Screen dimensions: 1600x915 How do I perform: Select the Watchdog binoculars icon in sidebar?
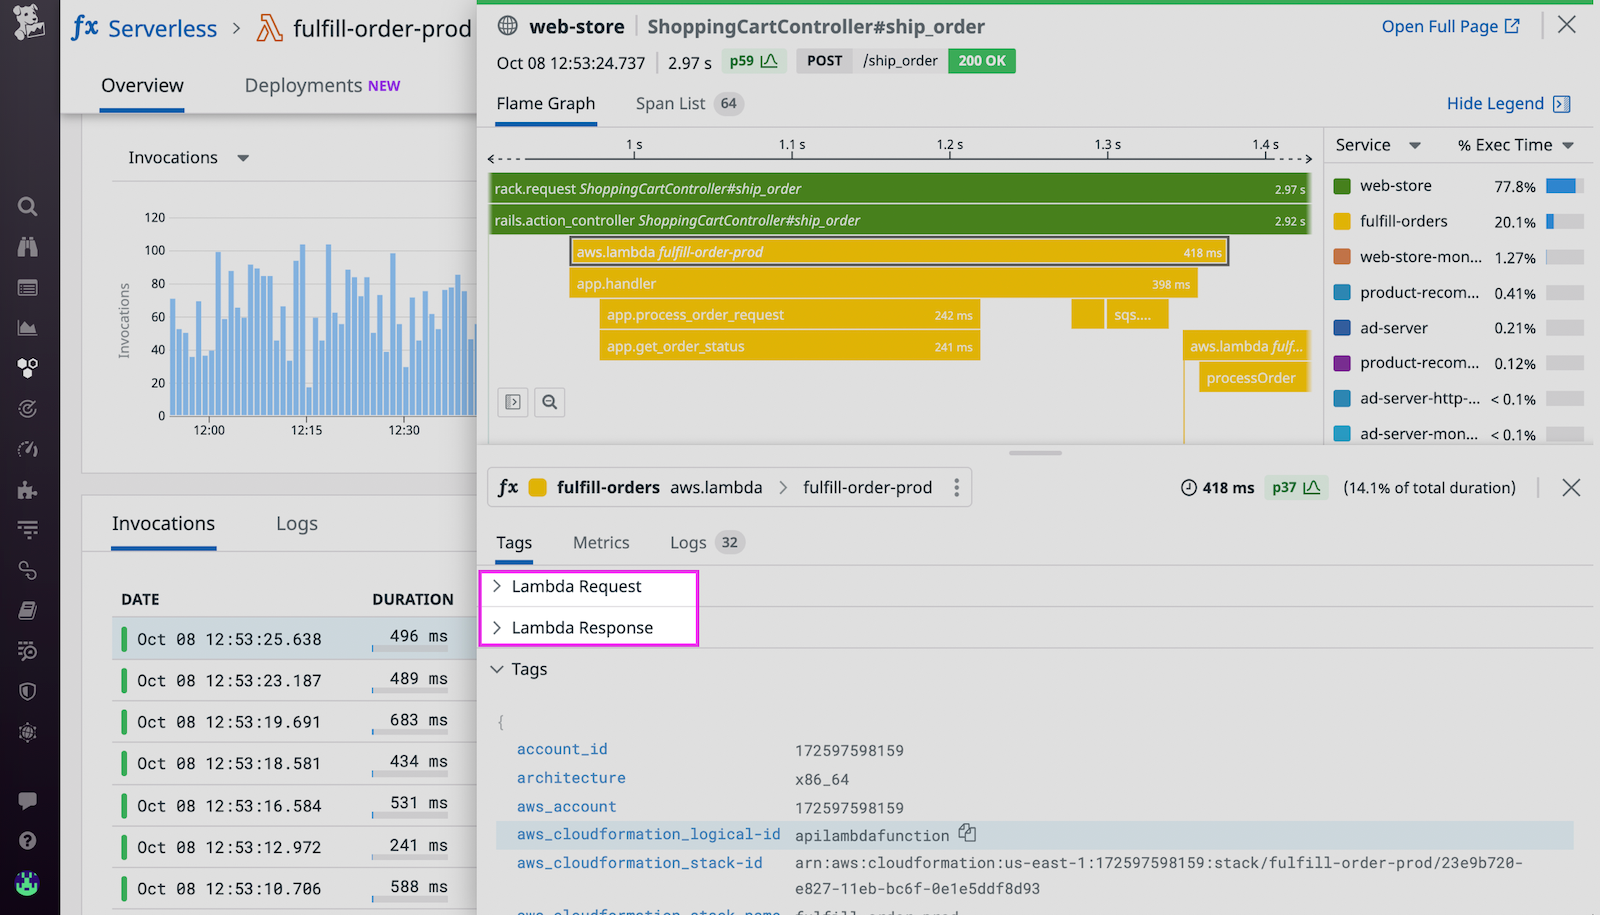27,247
